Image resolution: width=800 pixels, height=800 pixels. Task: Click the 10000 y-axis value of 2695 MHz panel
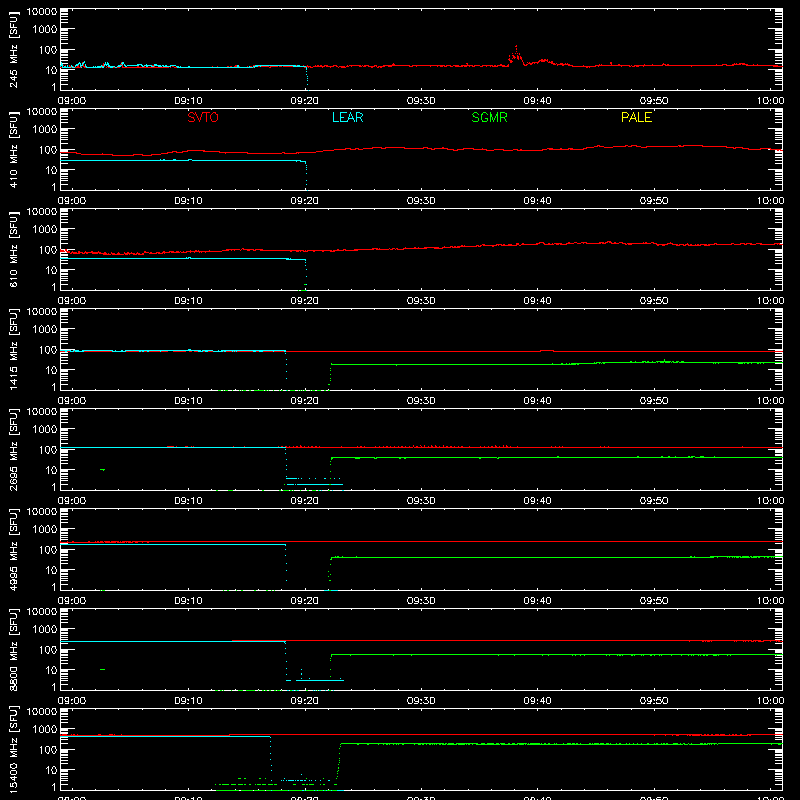[42, 411]
